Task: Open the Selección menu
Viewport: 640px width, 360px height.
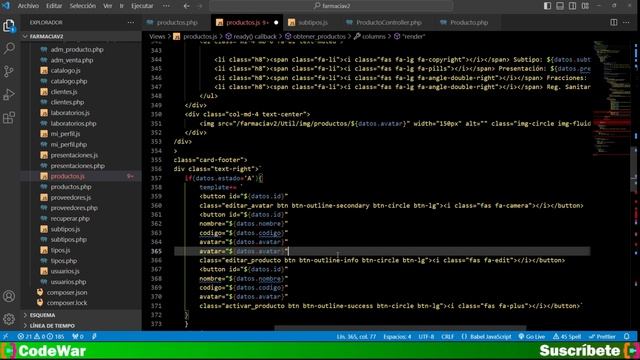Action: [x=82, y=6]
